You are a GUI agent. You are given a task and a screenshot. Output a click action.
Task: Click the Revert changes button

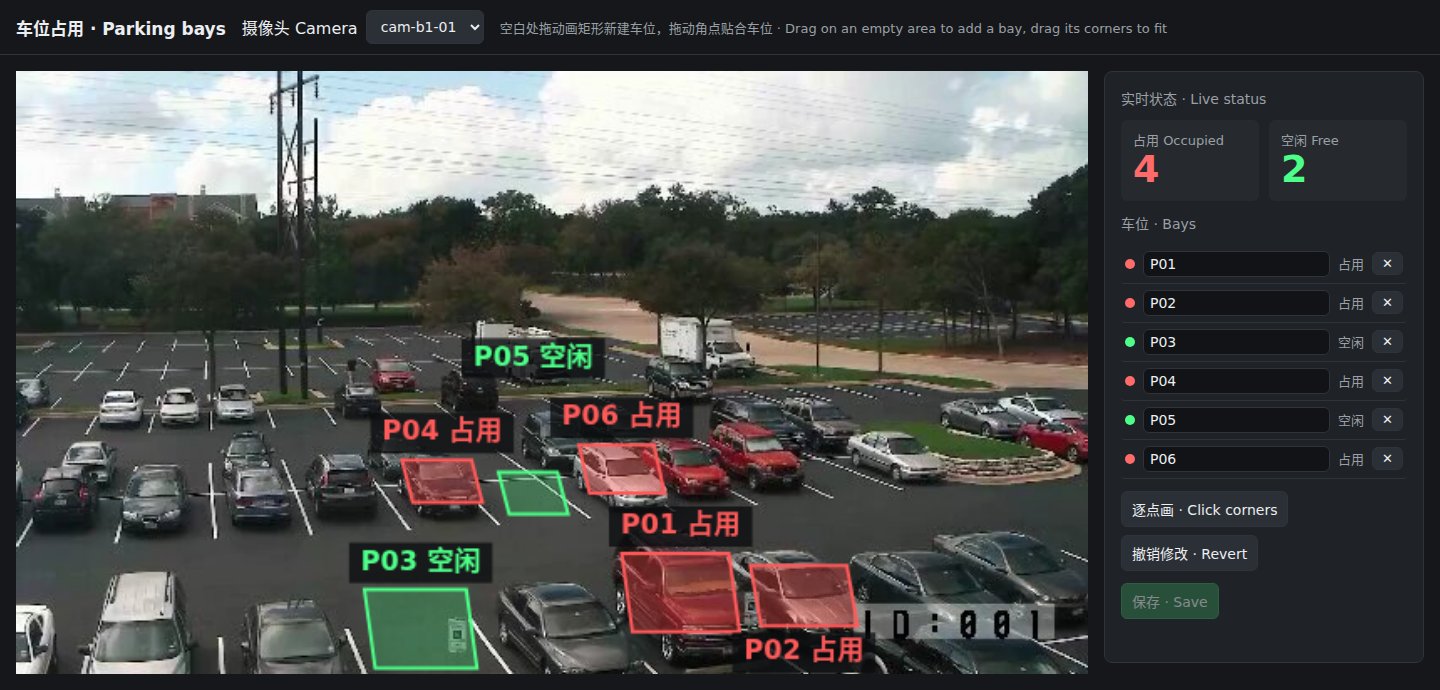point(1189,553)
